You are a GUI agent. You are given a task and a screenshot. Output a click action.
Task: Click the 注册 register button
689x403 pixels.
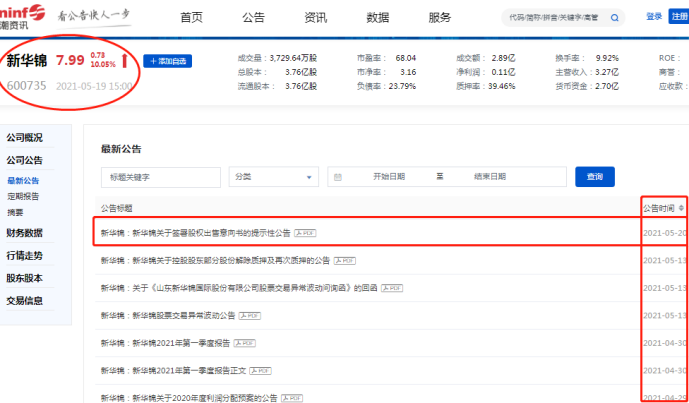tap(678, 17)
